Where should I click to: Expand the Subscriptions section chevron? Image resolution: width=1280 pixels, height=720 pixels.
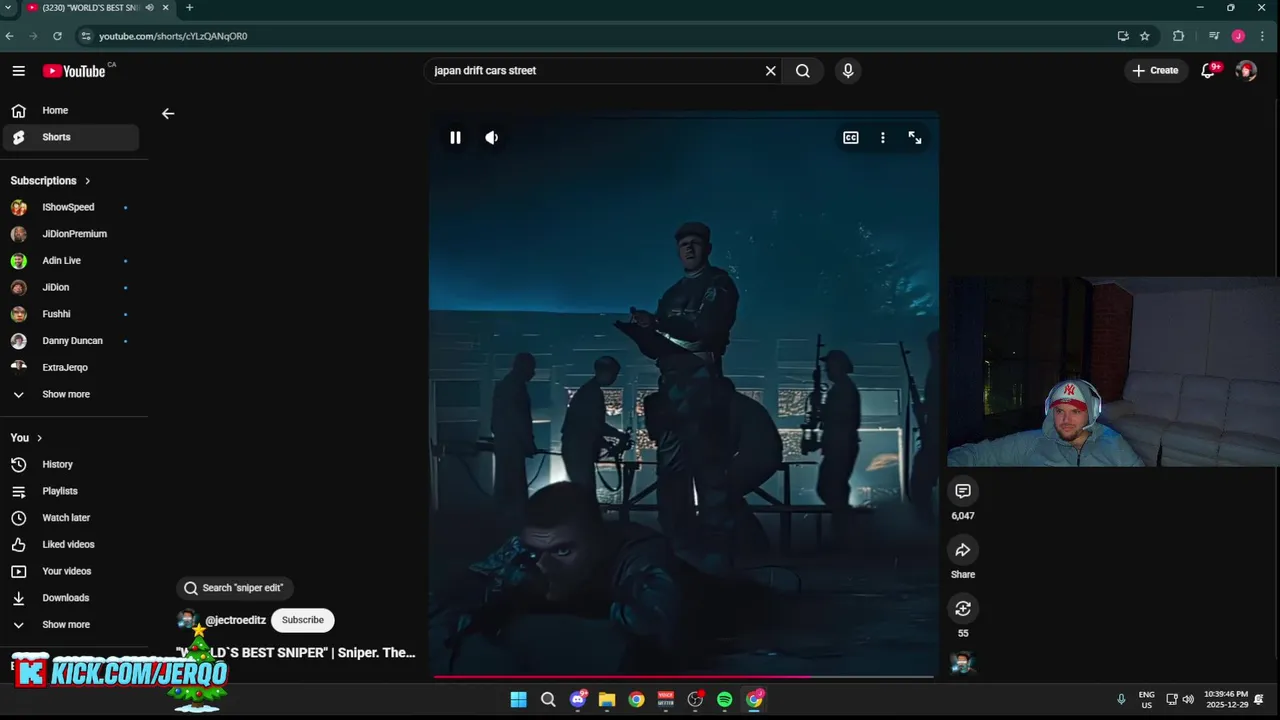(87, 181)
